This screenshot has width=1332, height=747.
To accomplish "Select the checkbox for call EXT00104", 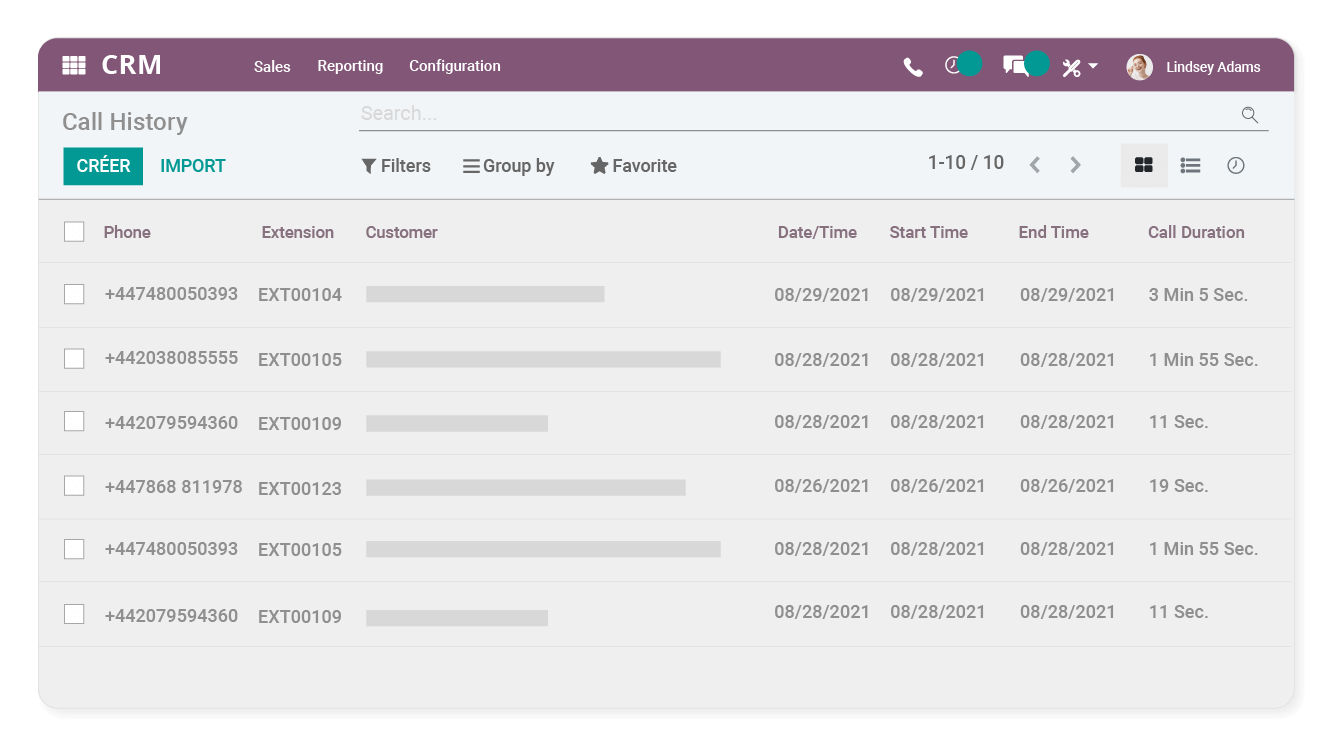I will click(74, 293).
